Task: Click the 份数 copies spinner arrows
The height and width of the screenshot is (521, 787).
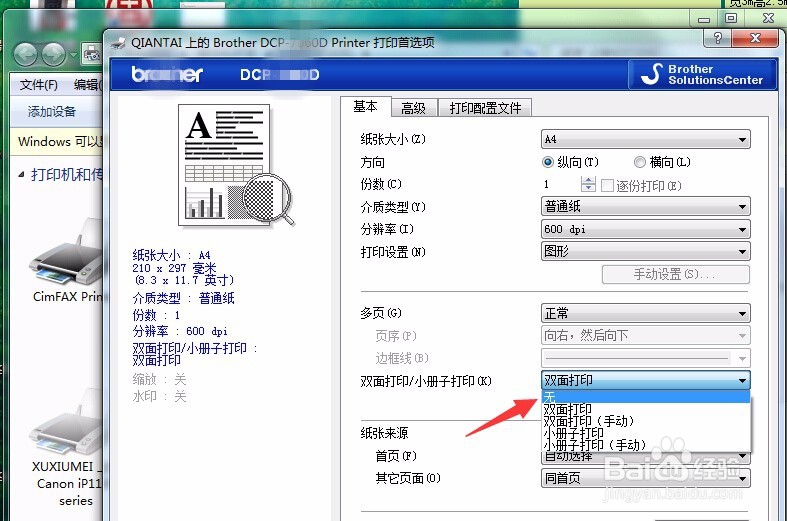Action: tap(588, 184)
